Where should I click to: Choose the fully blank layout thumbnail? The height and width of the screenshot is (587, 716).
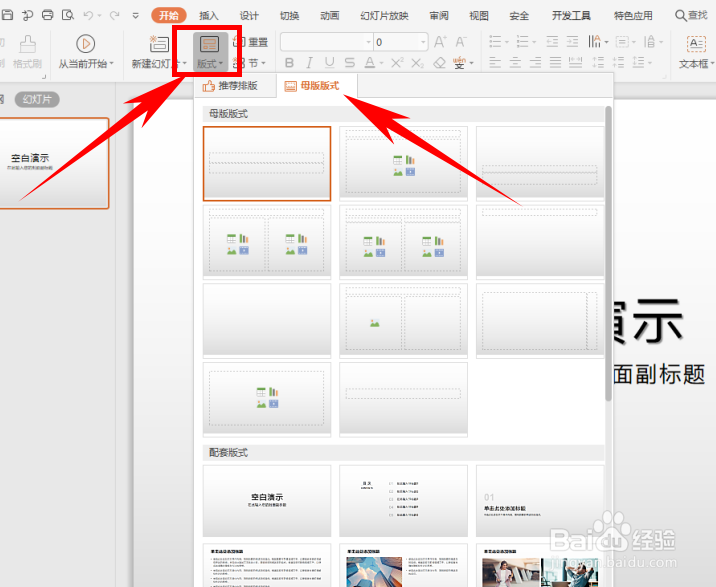coord(267,320)
